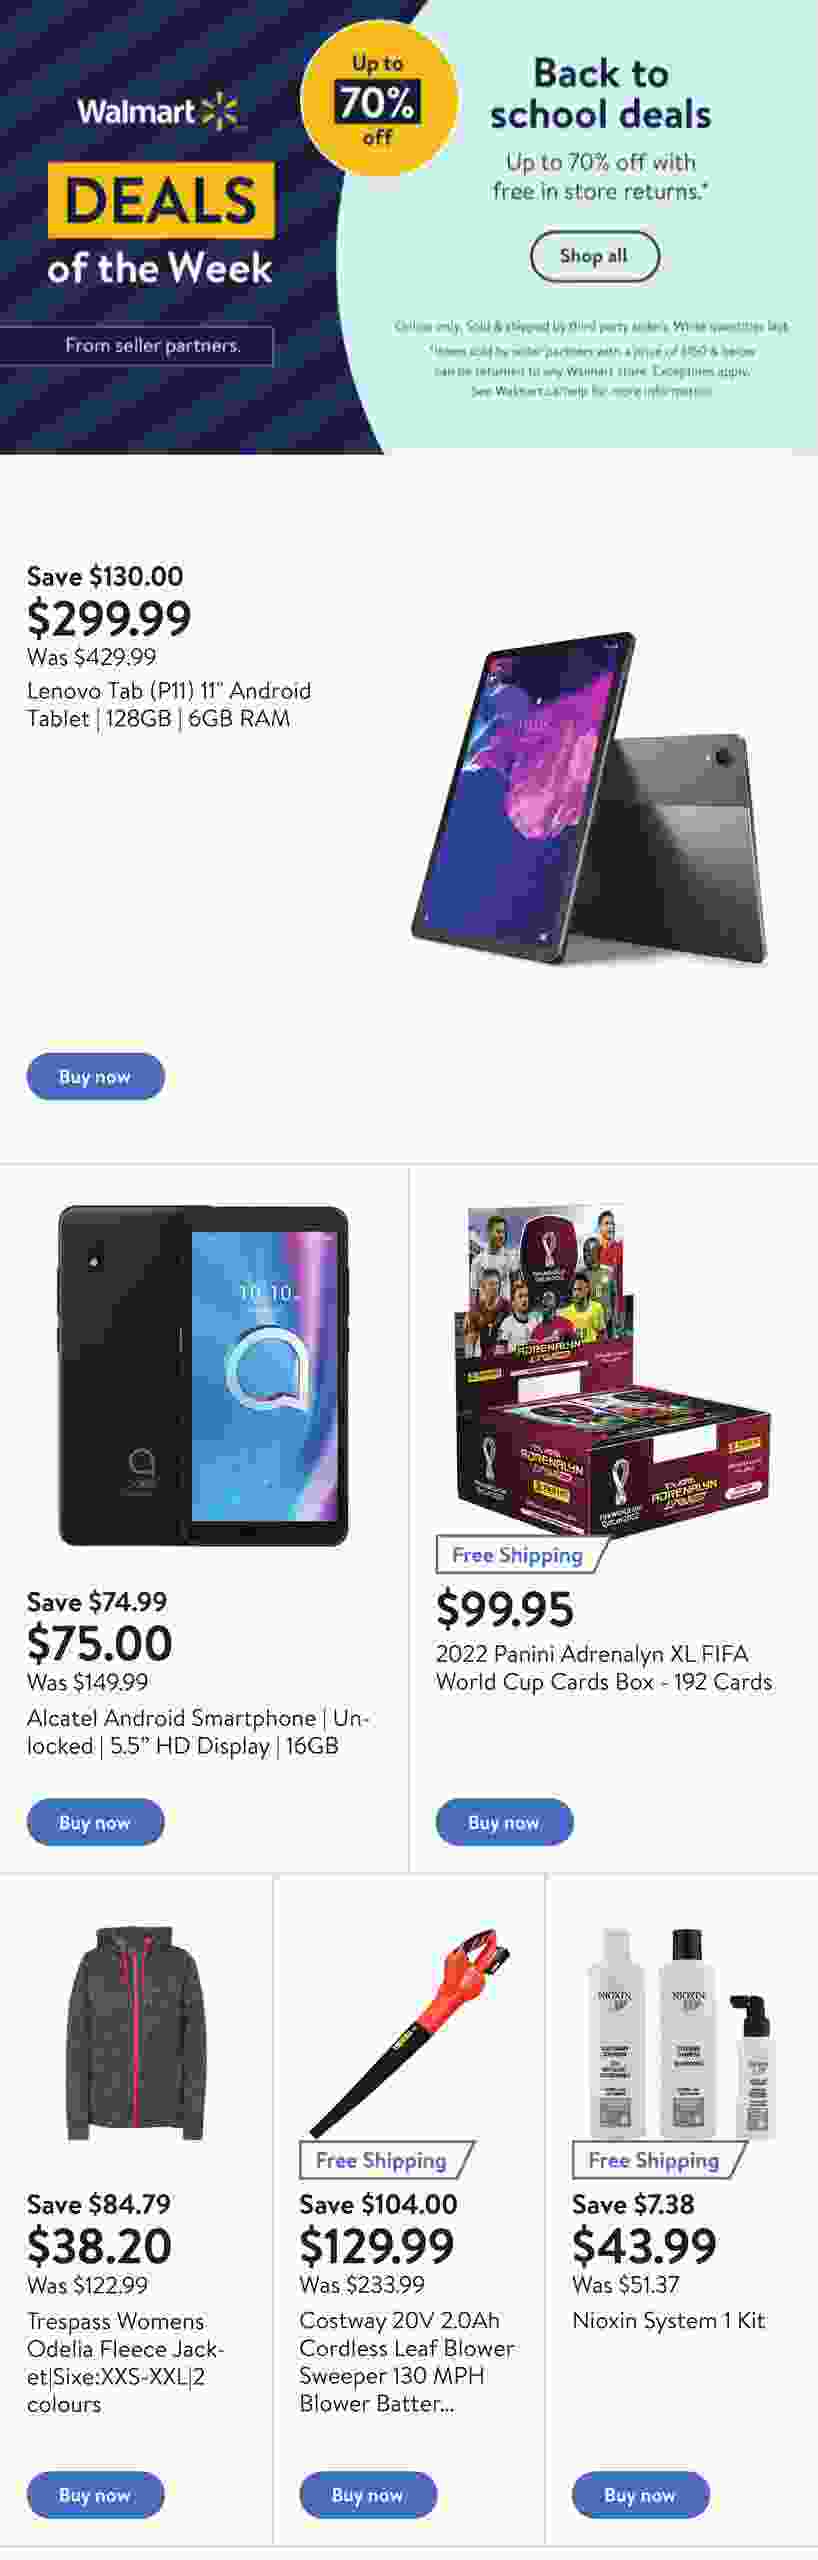Open the Shop all back to school deals
Screen dimensions: 818x2560
tap(594, 256)
